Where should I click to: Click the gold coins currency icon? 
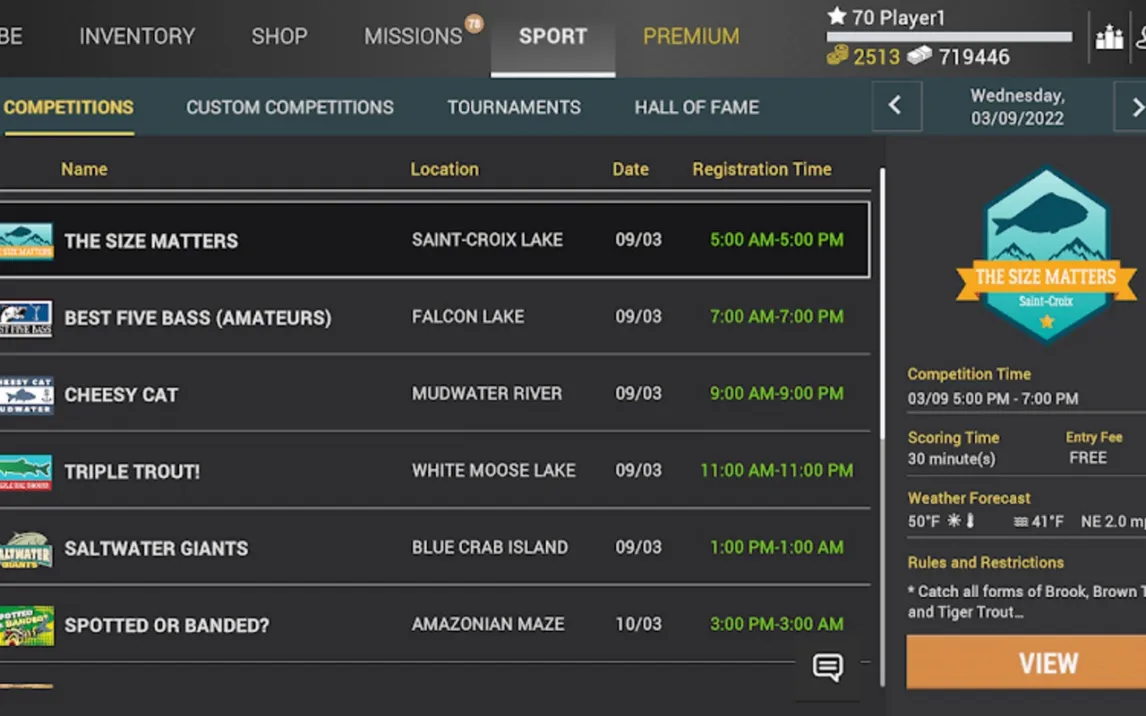tap(837, 57)
